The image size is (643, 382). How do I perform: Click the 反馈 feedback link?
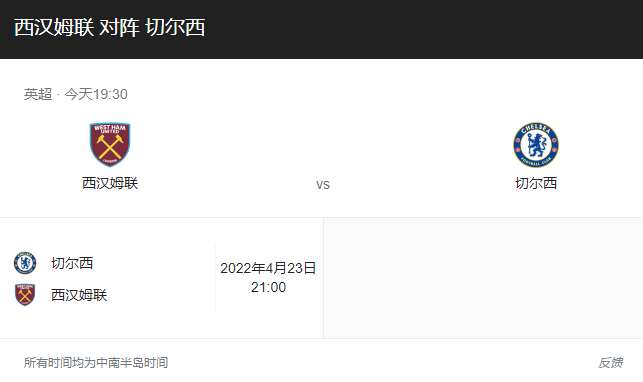(x=610, y=363)
